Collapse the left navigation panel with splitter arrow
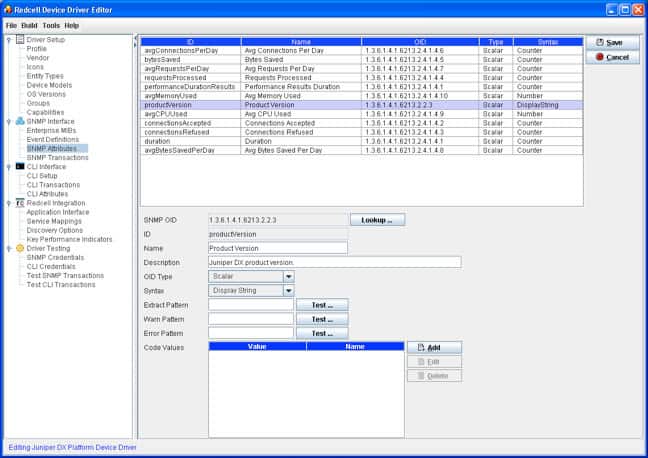 (x=135, y=38)
